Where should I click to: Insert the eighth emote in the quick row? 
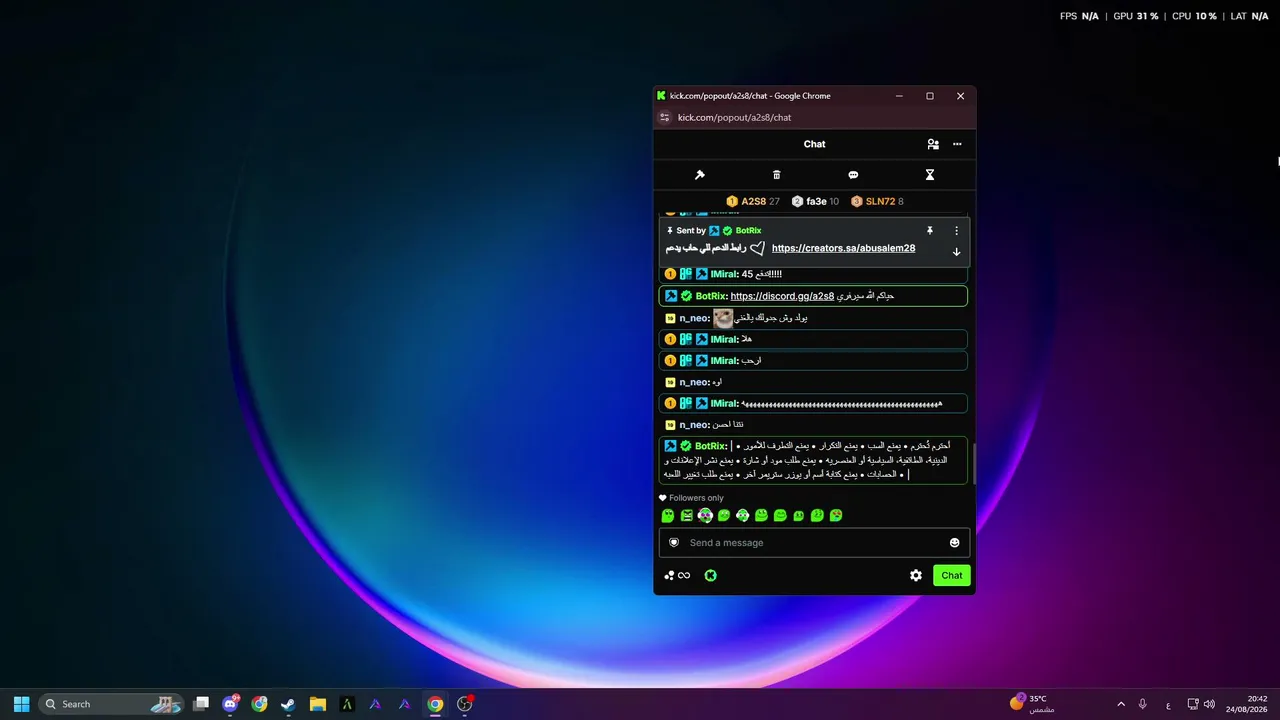click(x=798, y=516)
